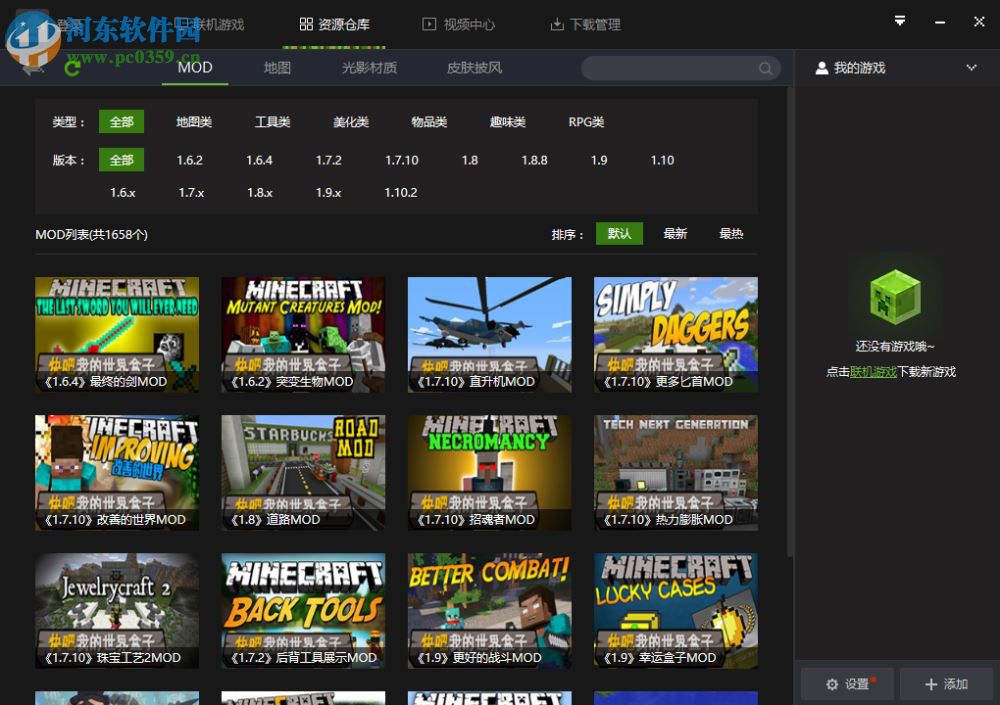Switch to 地图 sub-tab
Screen dimensions: 1000x705
(x=277, y=68)
